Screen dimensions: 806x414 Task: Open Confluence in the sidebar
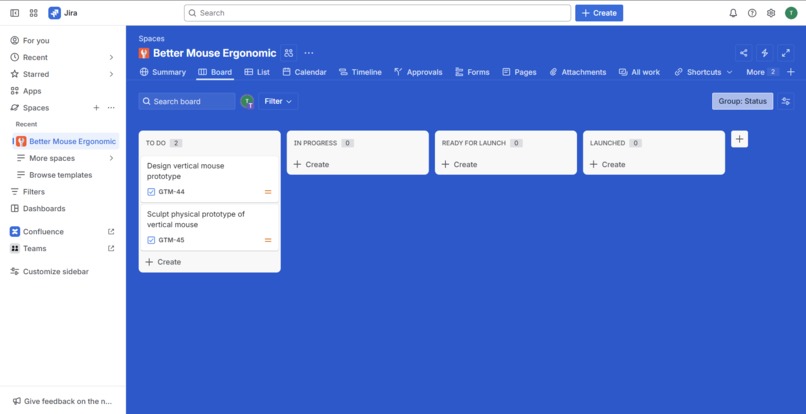62,231
